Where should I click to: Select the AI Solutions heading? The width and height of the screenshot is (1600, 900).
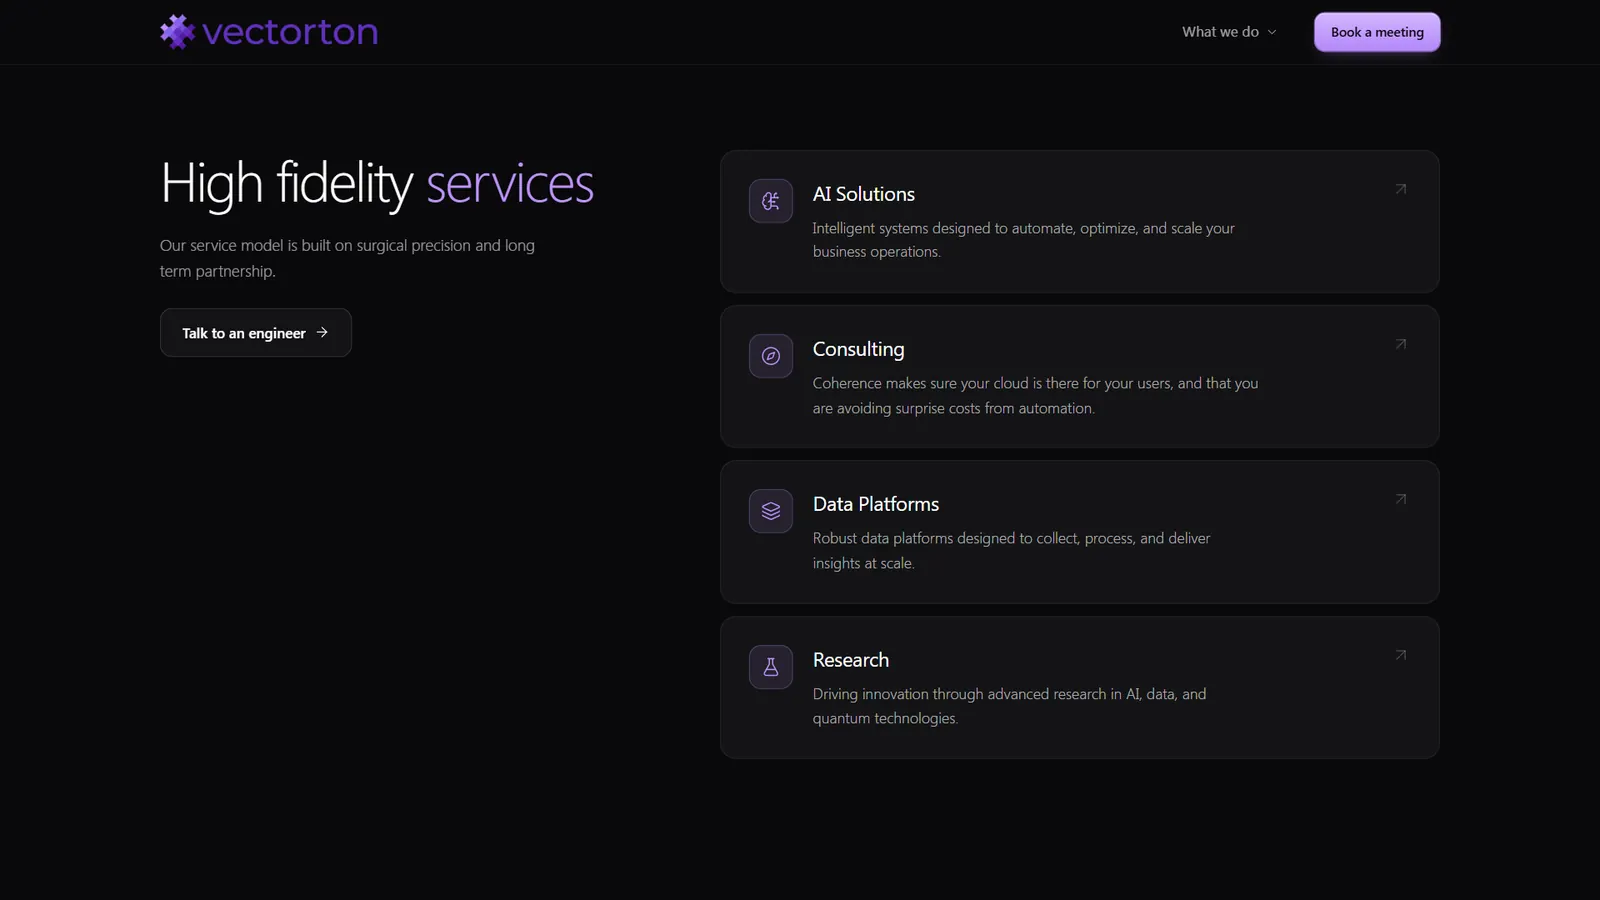click(x=864, y=194)
